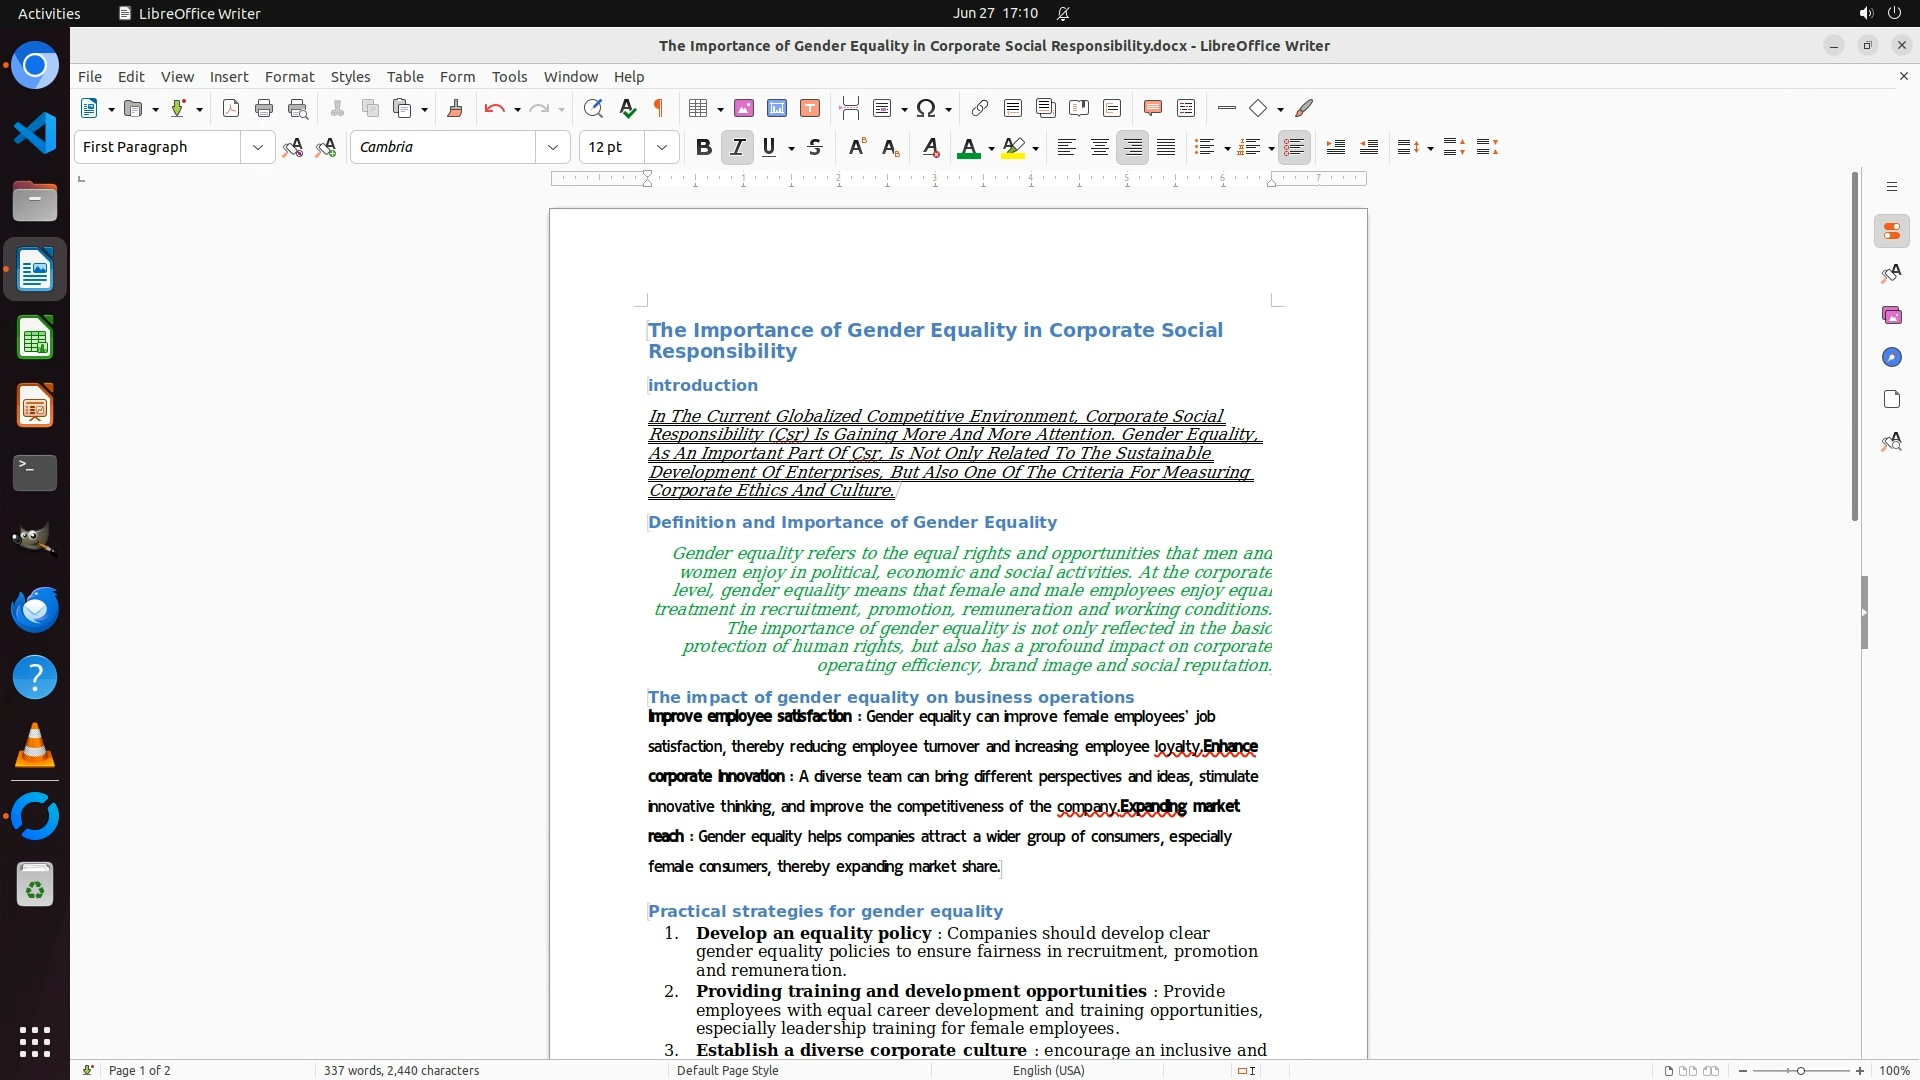This screenshot has width=1920, height=1080.
Task: Expand the paragraph style dropdown
Action: click(x=258, y=147)
